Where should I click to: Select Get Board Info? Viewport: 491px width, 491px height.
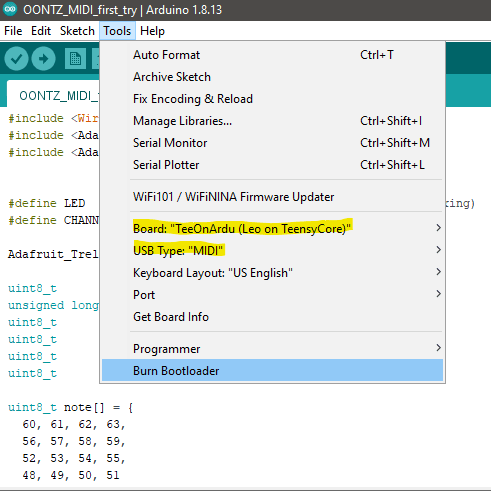(x=272, y=317)
